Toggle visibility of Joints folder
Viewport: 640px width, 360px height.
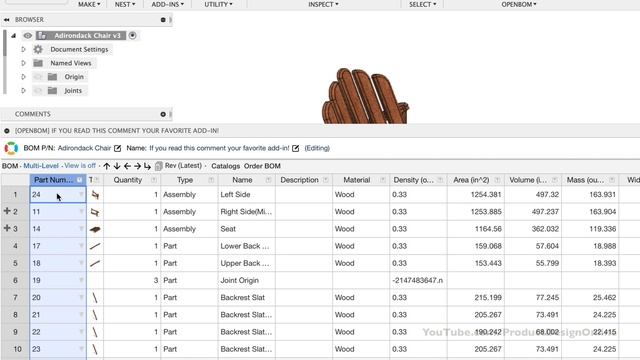(x=38, y=91)
